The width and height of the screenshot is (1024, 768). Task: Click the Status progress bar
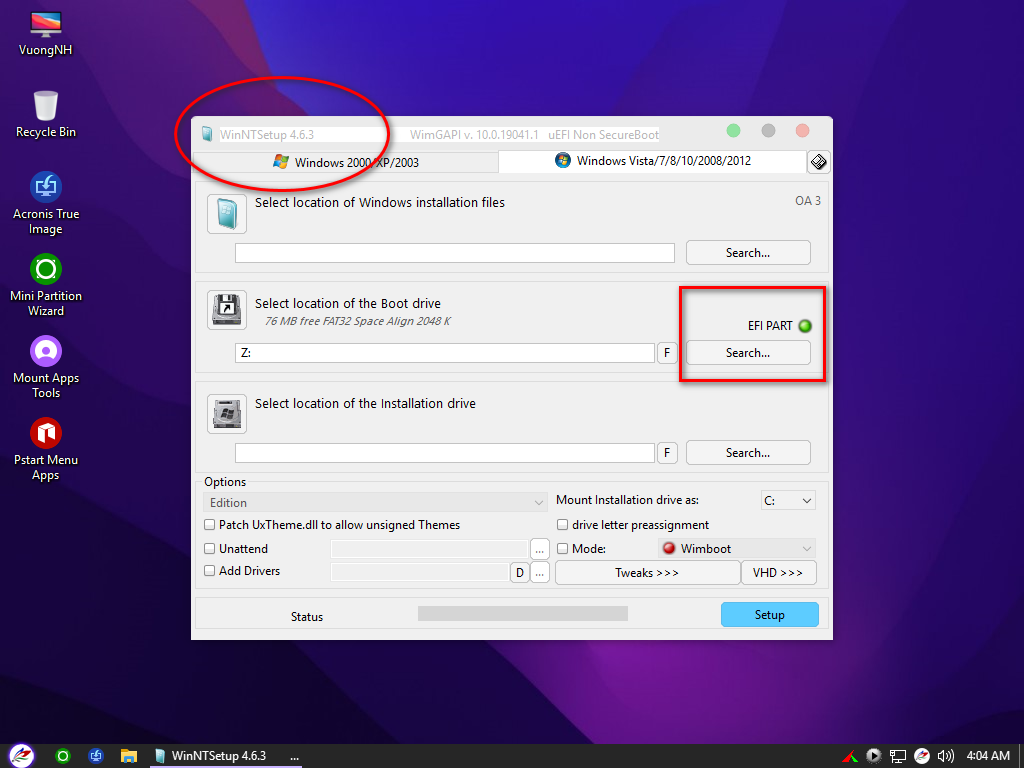522,613
